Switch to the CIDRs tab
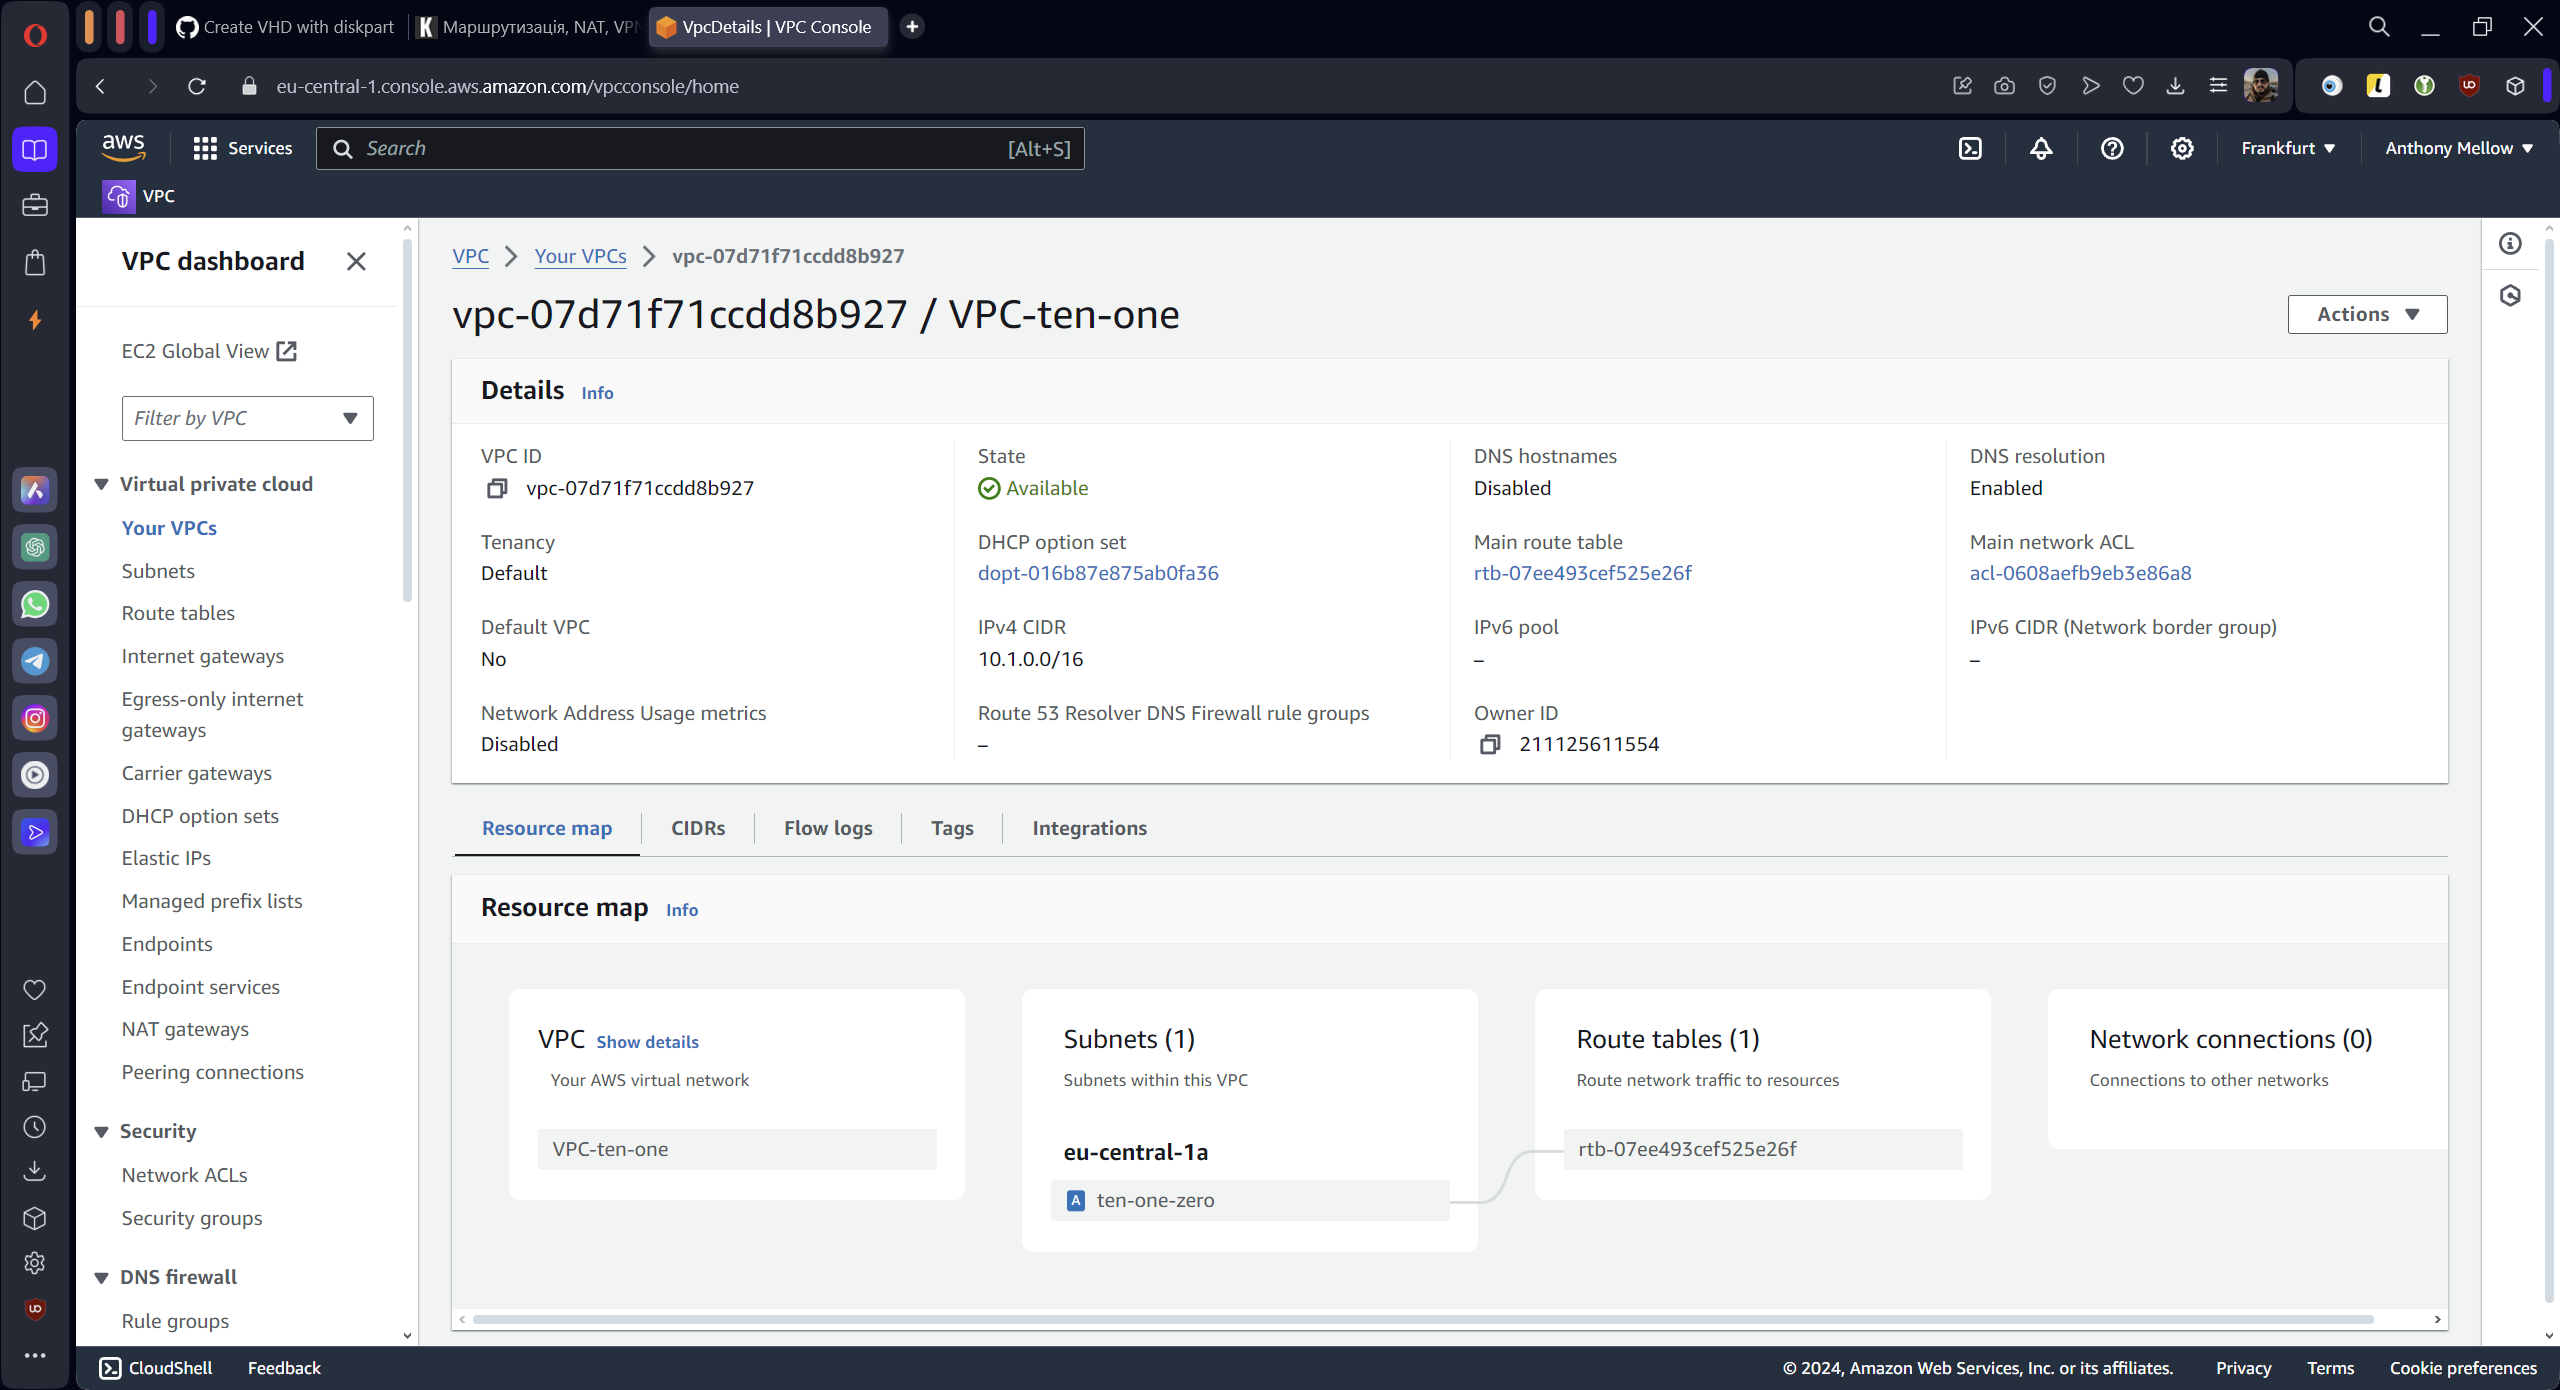Viewport: 2560px width, 1390px height. click(x=698, y=828)
